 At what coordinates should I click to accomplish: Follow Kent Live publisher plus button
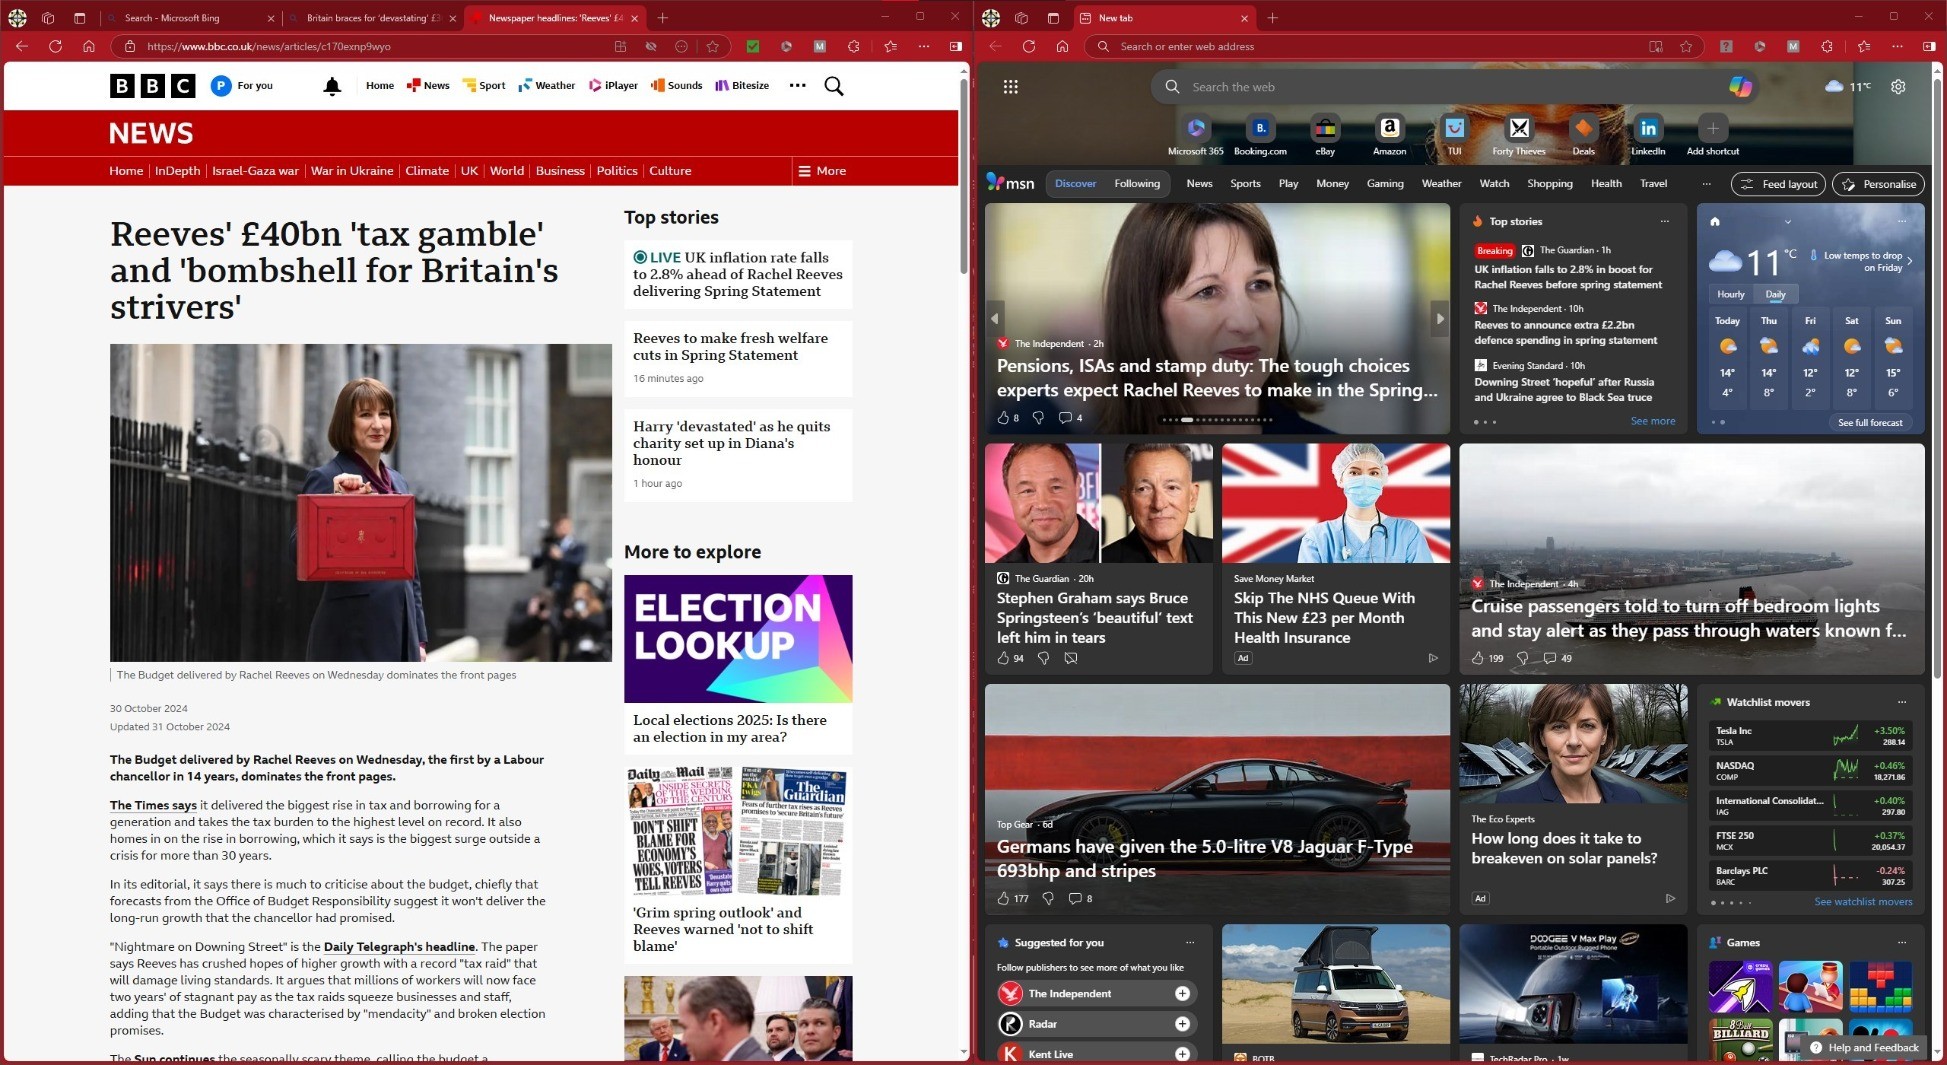(1182, 1053)
